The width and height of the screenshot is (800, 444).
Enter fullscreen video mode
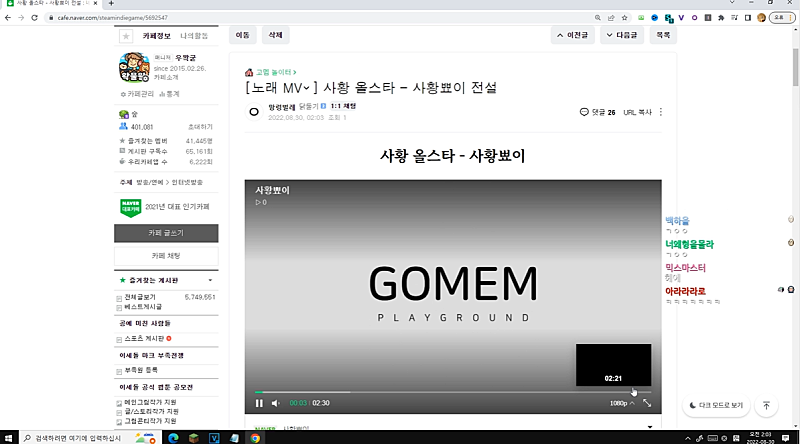click(647, 403)
